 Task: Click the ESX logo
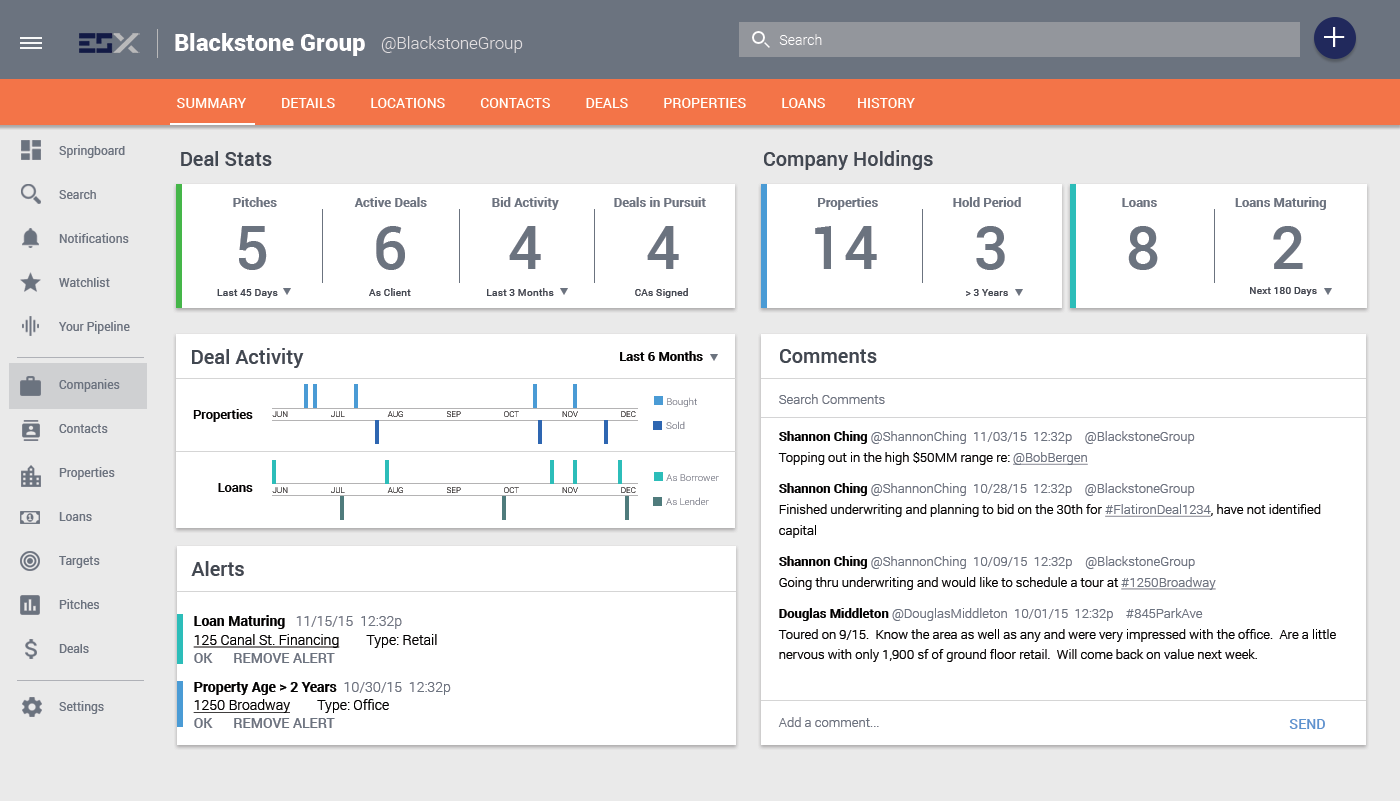109,43
